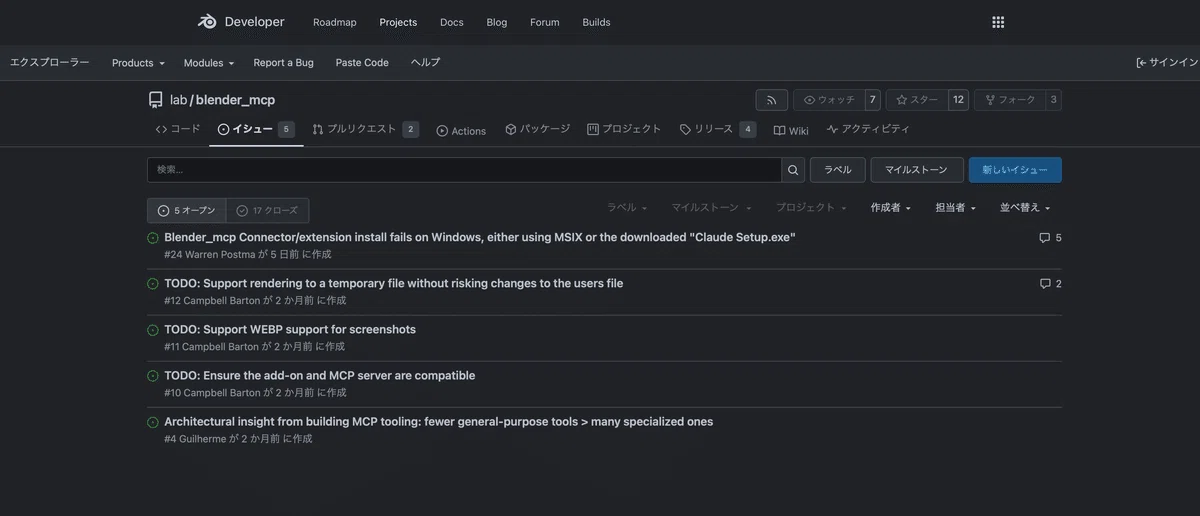
Task: Open issue TODO: Support rendering to temporary file
Action: point(394,283)
